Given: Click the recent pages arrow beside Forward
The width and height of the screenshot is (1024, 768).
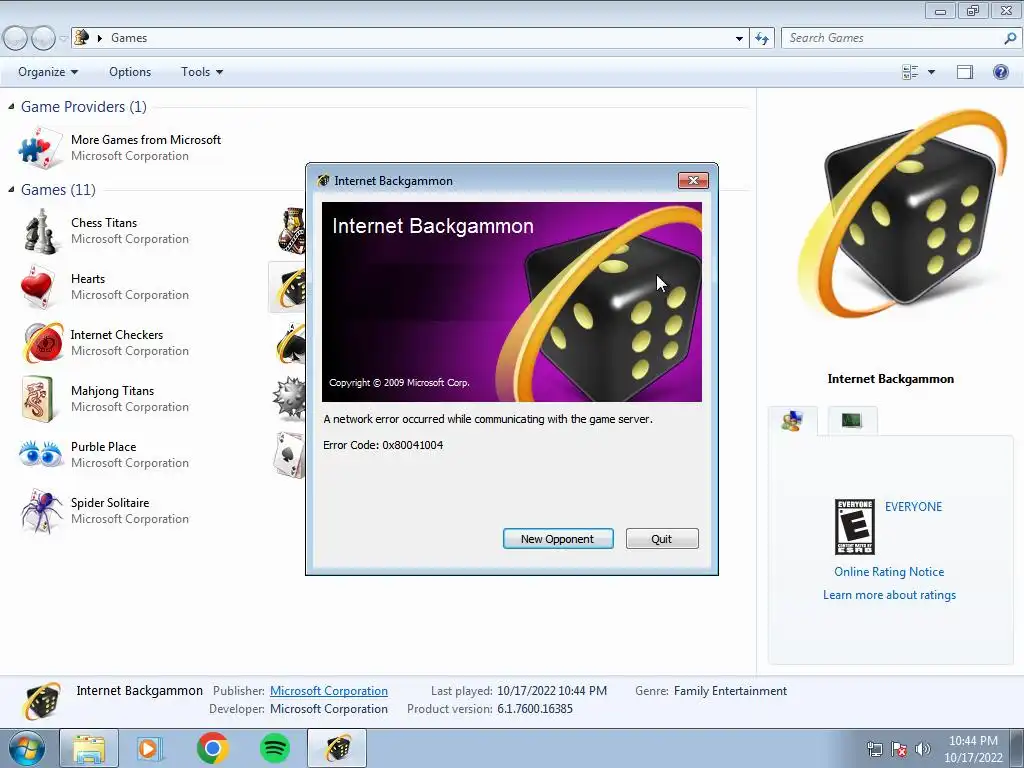Looking at the screenshot, I should coord(63,39).
